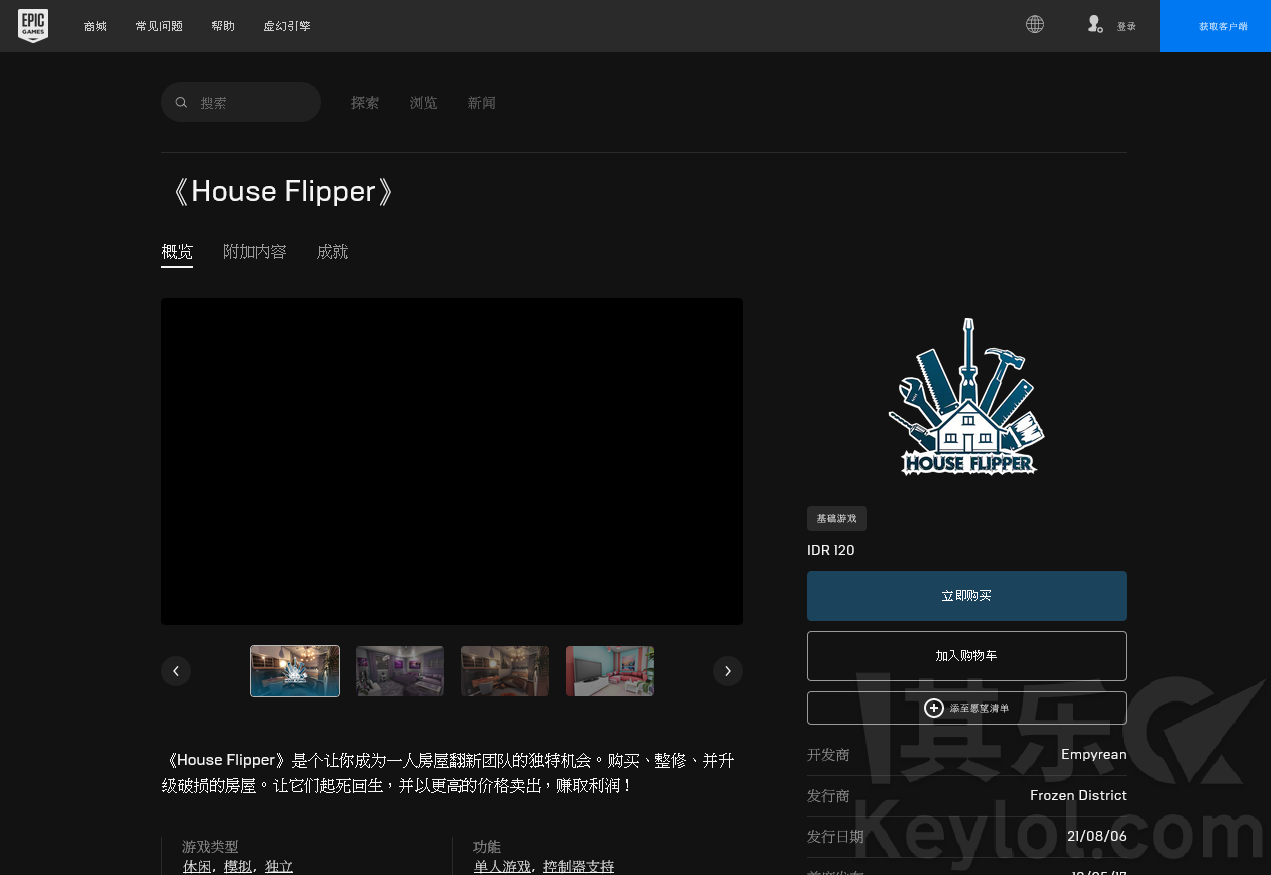Select the 概览 tab

point(177,252)
